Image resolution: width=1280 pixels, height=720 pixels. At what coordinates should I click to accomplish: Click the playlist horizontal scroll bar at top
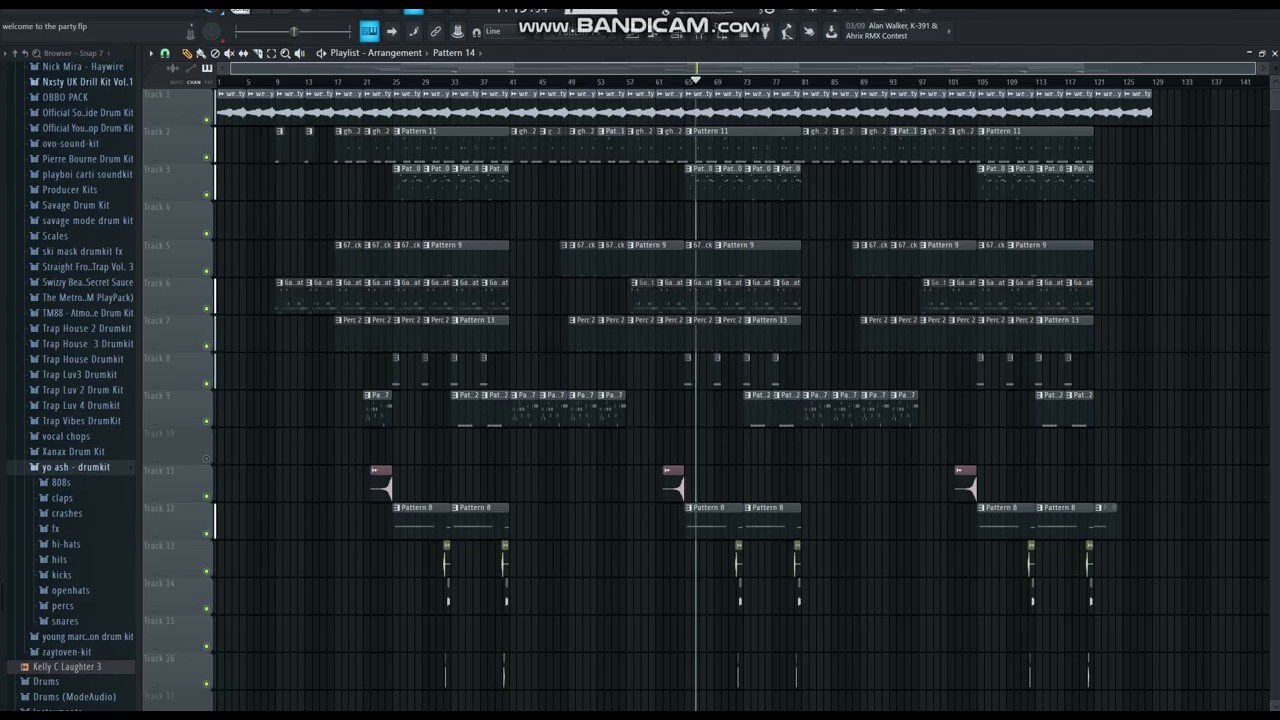click(742, 69)
